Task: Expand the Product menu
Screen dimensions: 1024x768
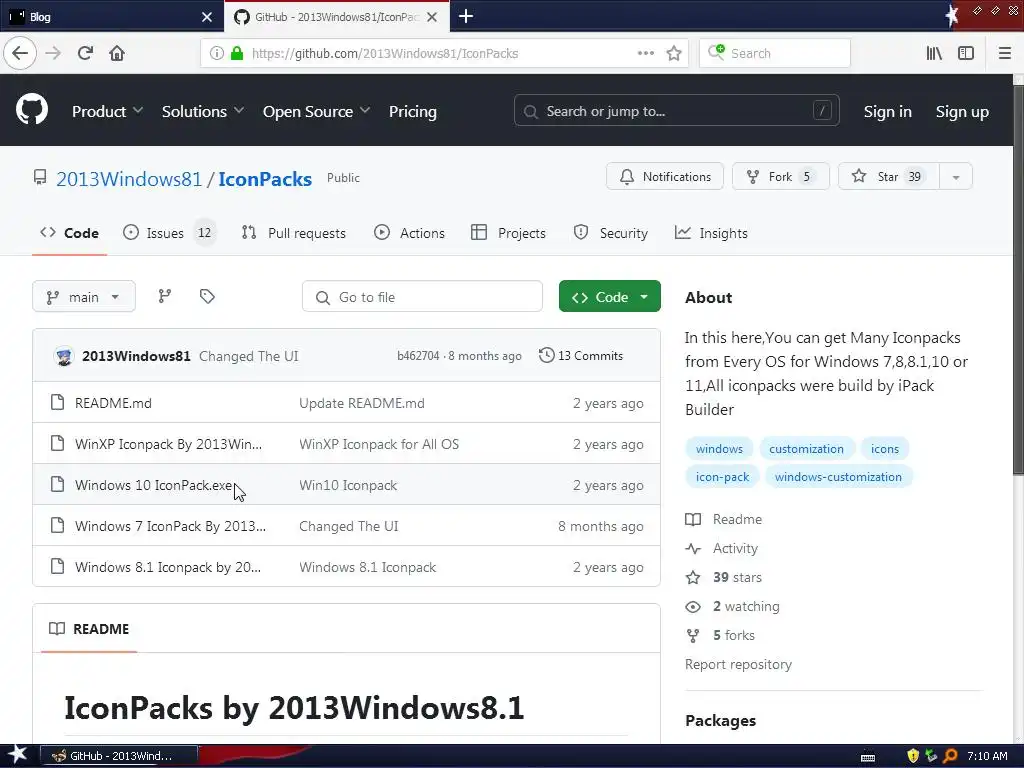Action: pos(107,111)
